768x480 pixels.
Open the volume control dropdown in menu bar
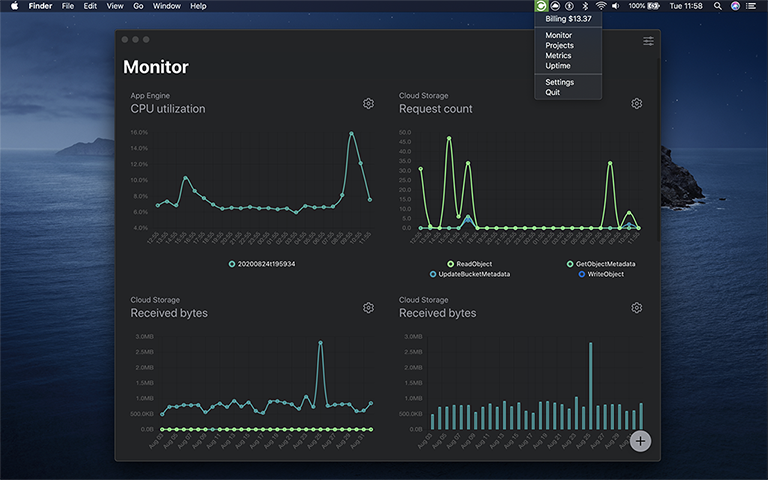coord(617,6)
